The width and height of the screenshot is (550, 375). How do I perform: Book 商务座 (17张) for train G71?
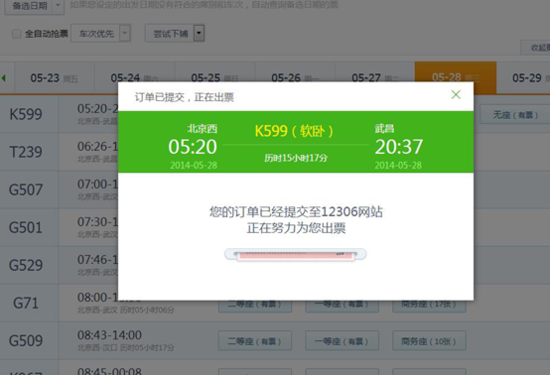[x=429, y=306]
